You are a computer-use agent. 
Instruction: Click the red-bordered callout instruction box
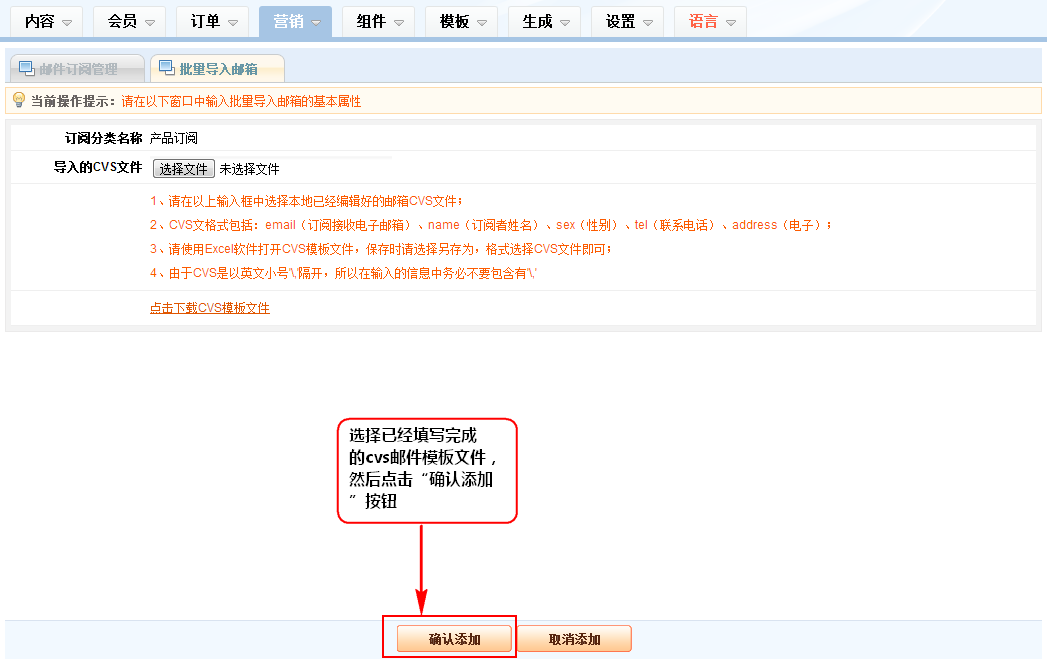pos(427,470)
